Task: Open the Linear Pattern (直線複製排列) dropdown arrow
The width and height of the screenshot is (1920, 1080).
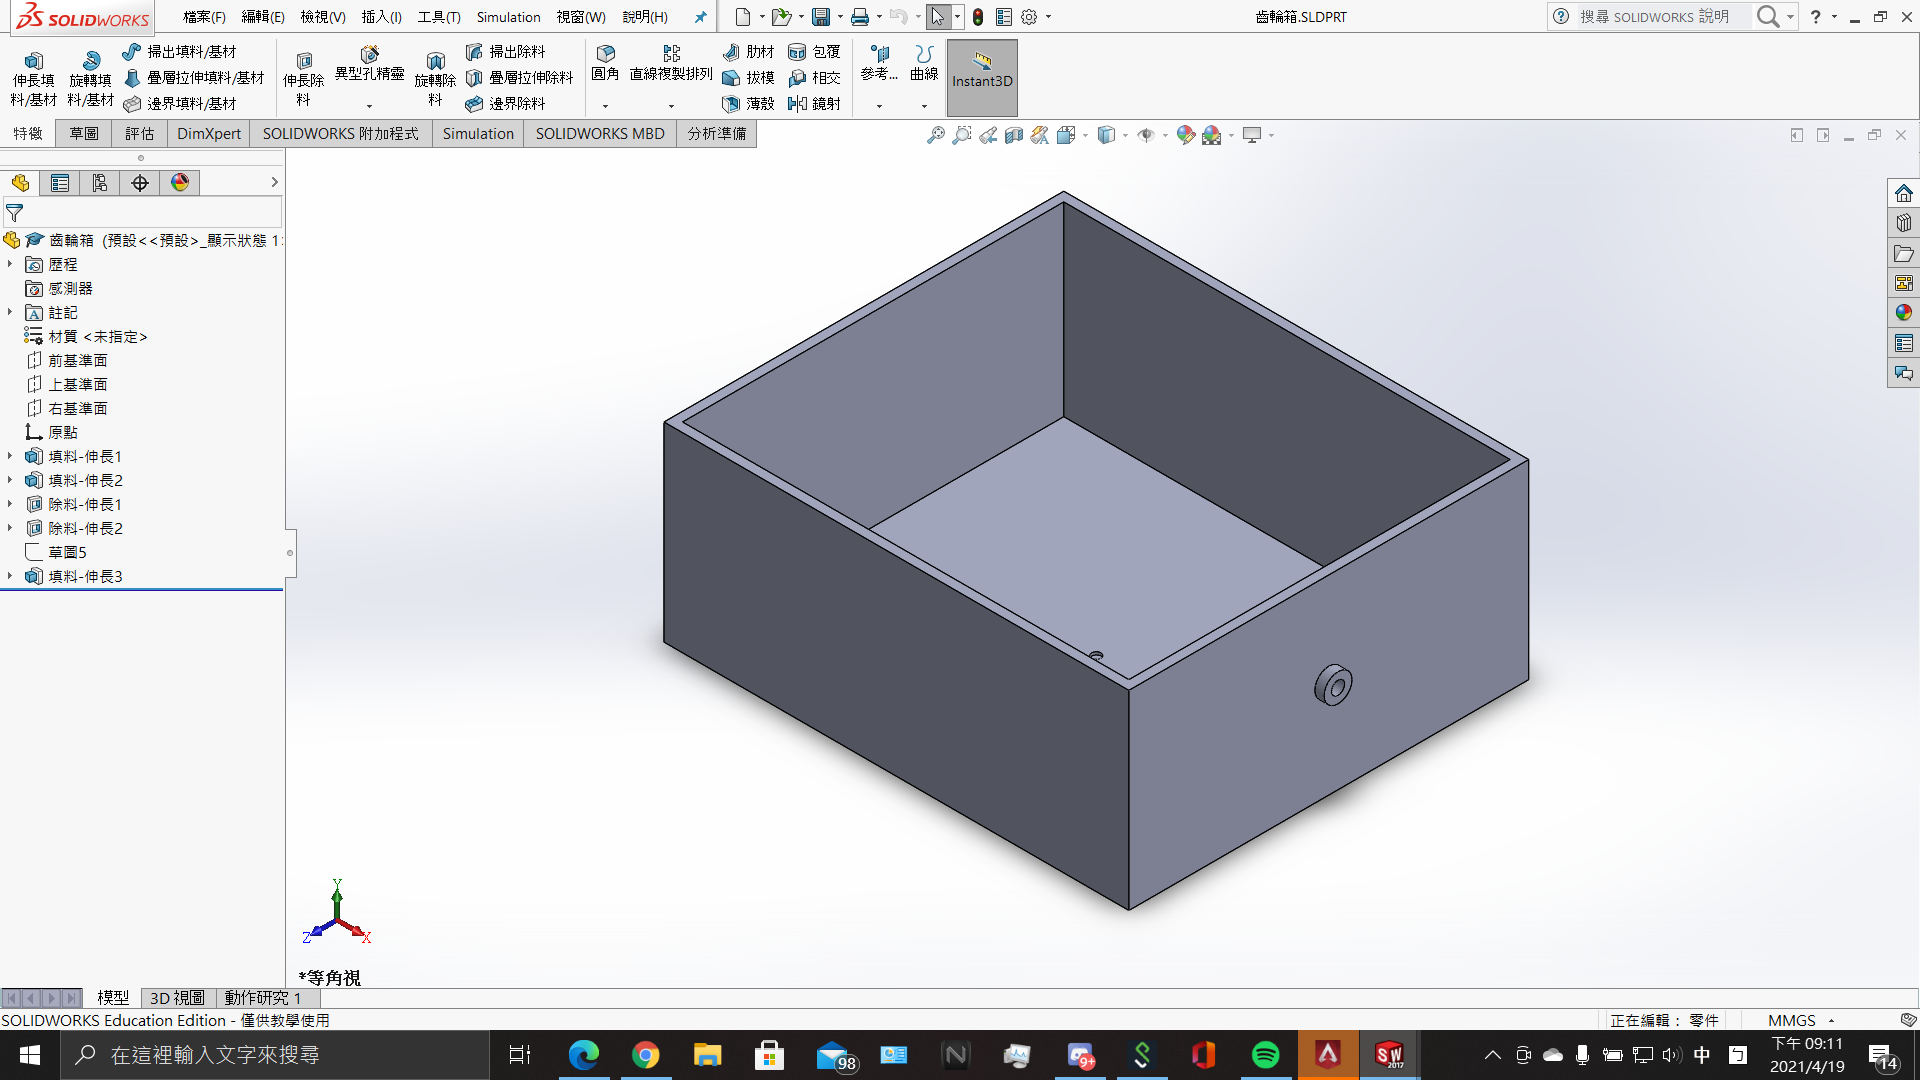Action: tap(671, 105)
